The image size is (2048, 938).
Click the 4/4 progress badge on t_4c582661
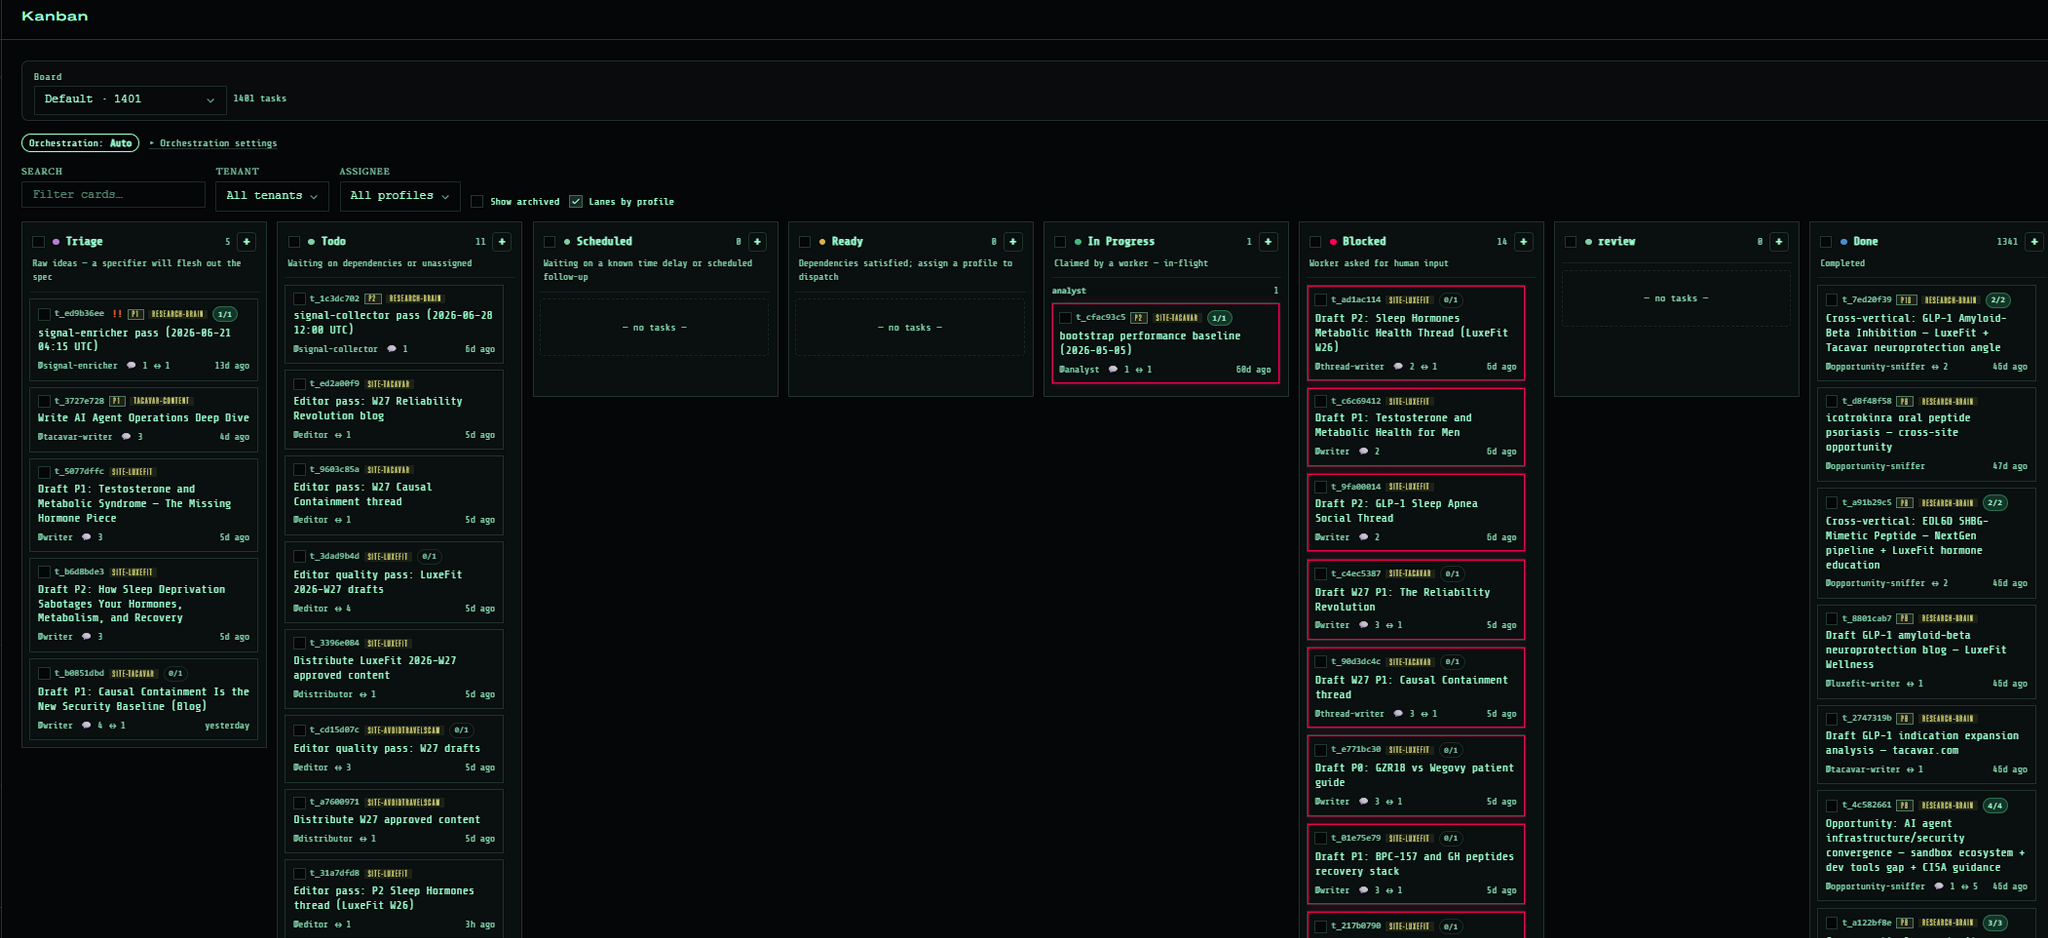(1994, 805)
